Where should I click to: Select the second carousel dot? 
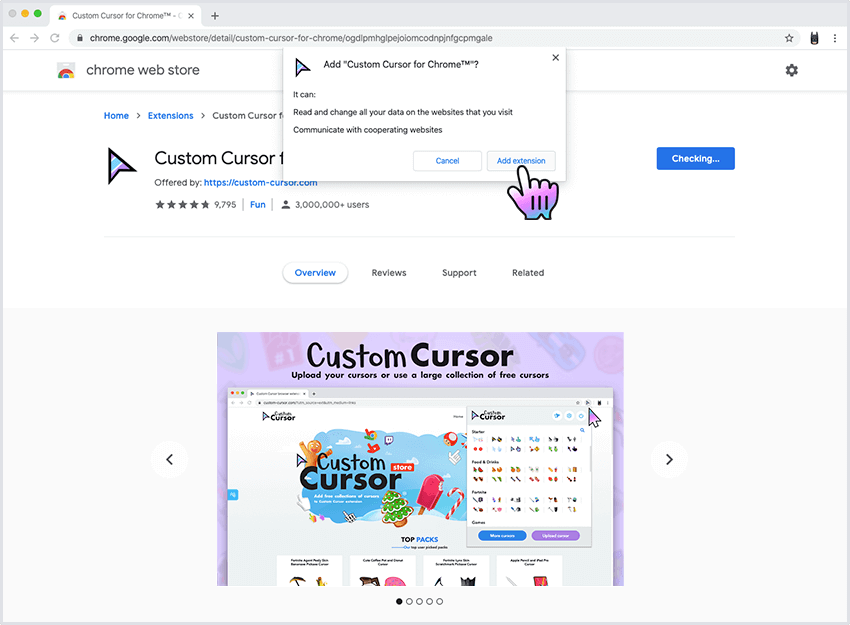pyautogui.click(x=409, y=601)
